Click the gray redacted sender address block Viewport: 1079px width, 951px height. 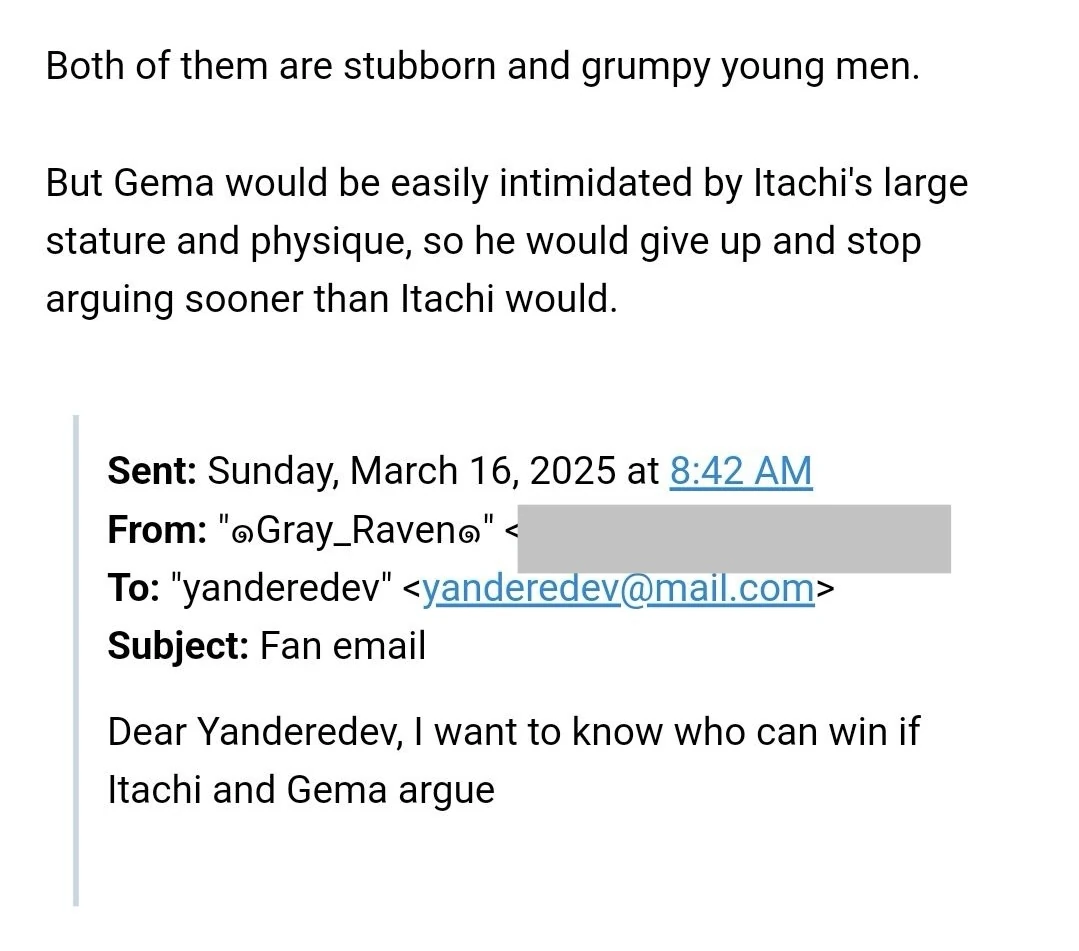pos(735,538)
